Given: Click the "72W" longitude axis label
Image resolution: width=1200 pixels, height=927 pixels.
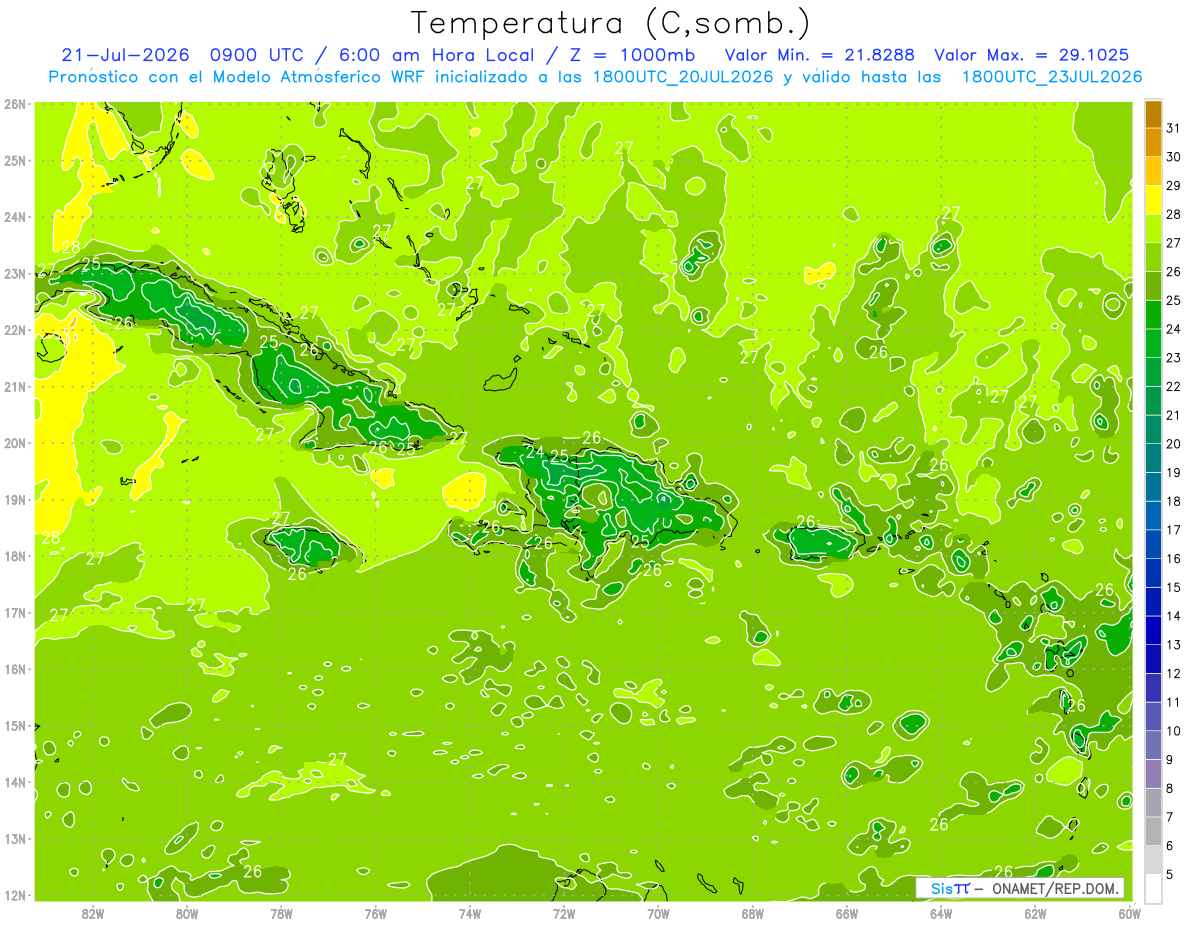Looking at the screenshot, I should 564,912.
